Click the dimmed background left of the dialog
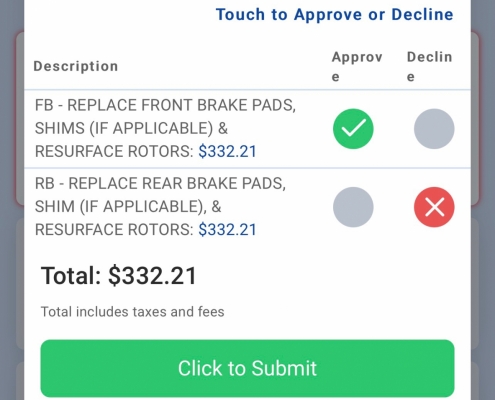Image resolution: width=495 pixels, height=400 pixels. [x=12, y=200]
